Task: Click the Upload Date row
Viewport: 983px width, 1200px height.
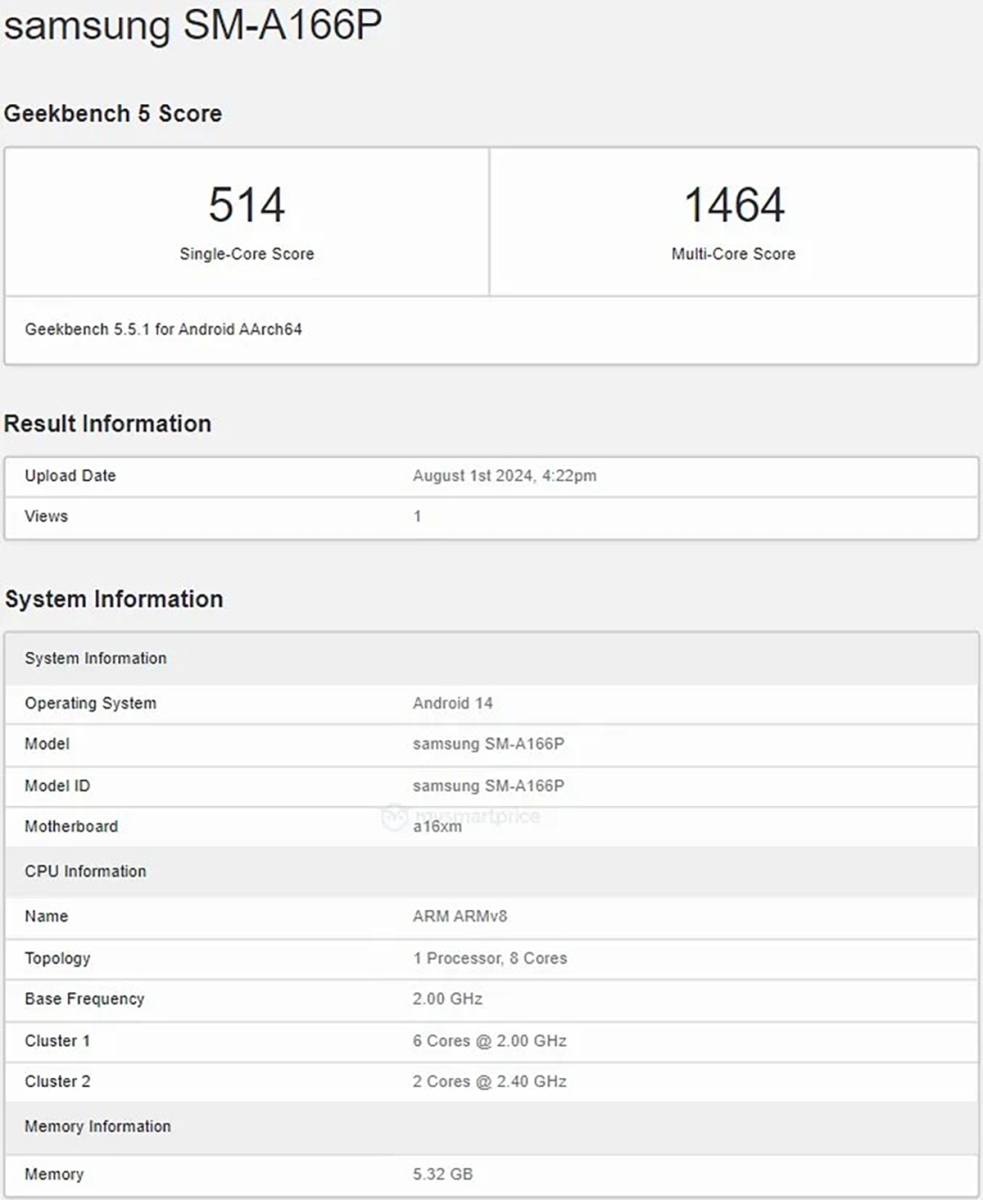Action: tap(300, 476)
